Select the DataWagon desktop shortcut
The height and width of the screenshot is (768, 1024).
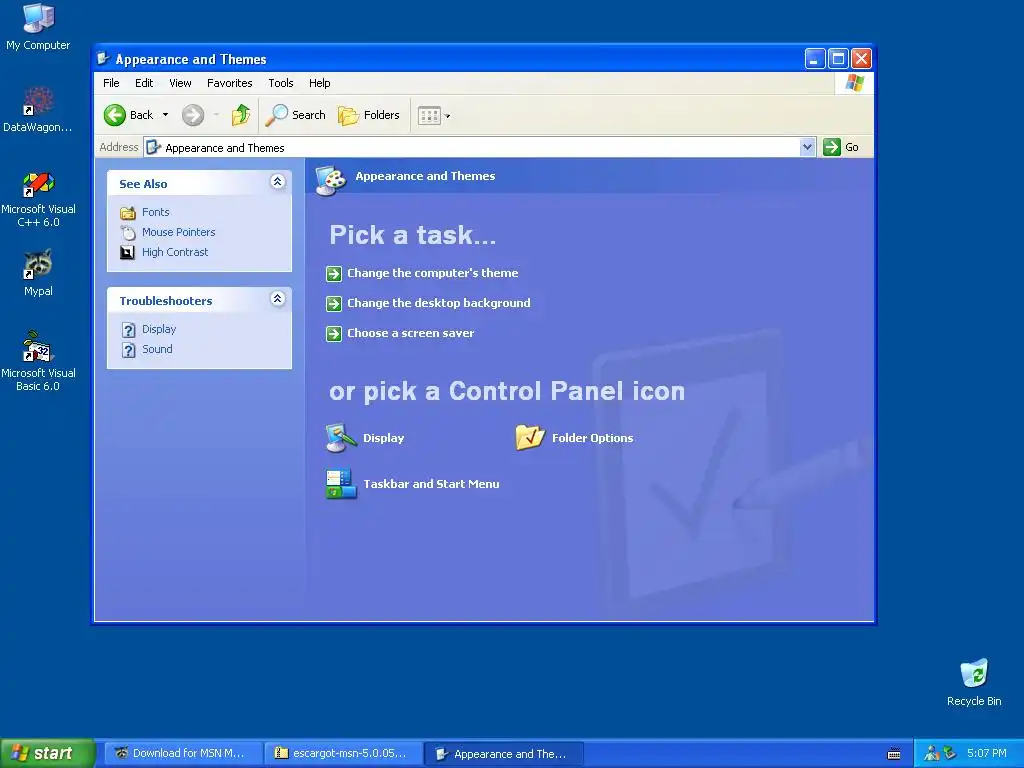pos(38,109)
